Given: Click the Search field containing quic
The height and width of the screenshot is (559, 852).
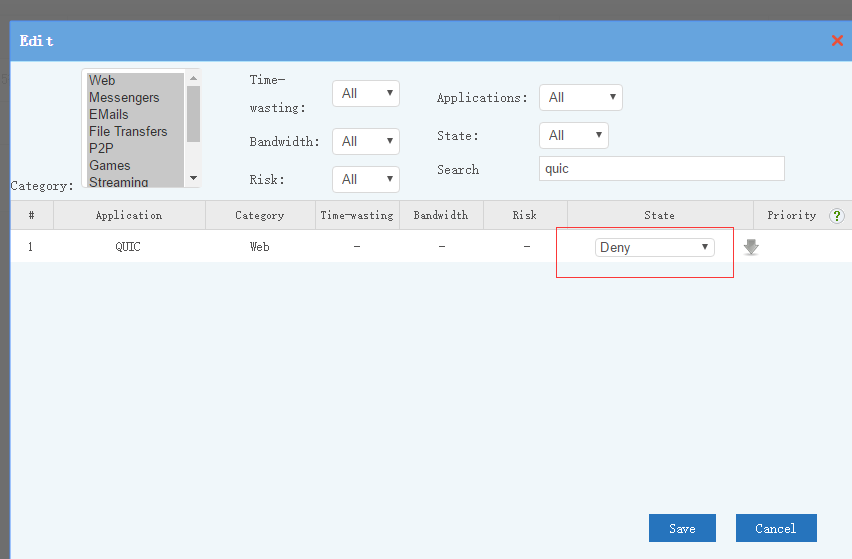Looking at the screenshot, I should pos(661,168).
